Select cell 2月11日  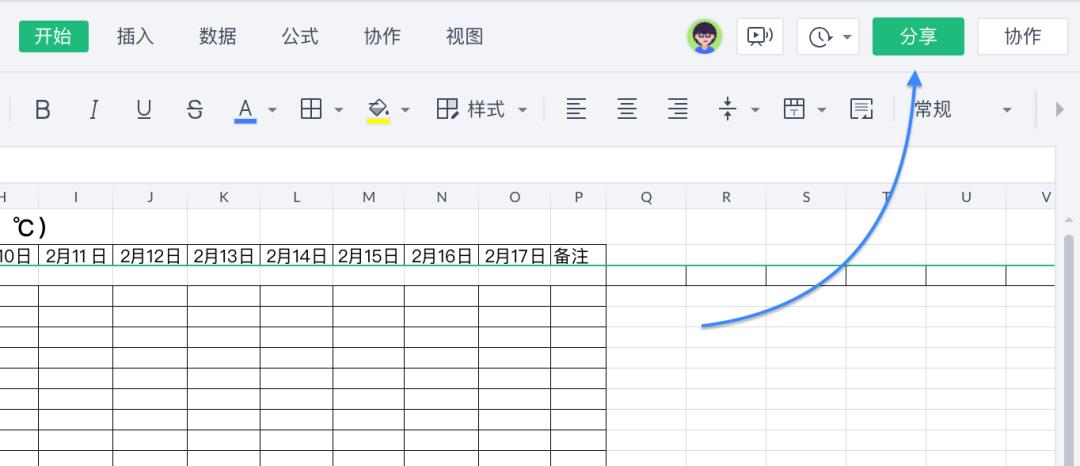pyautogui.click(x=76, y=256)
